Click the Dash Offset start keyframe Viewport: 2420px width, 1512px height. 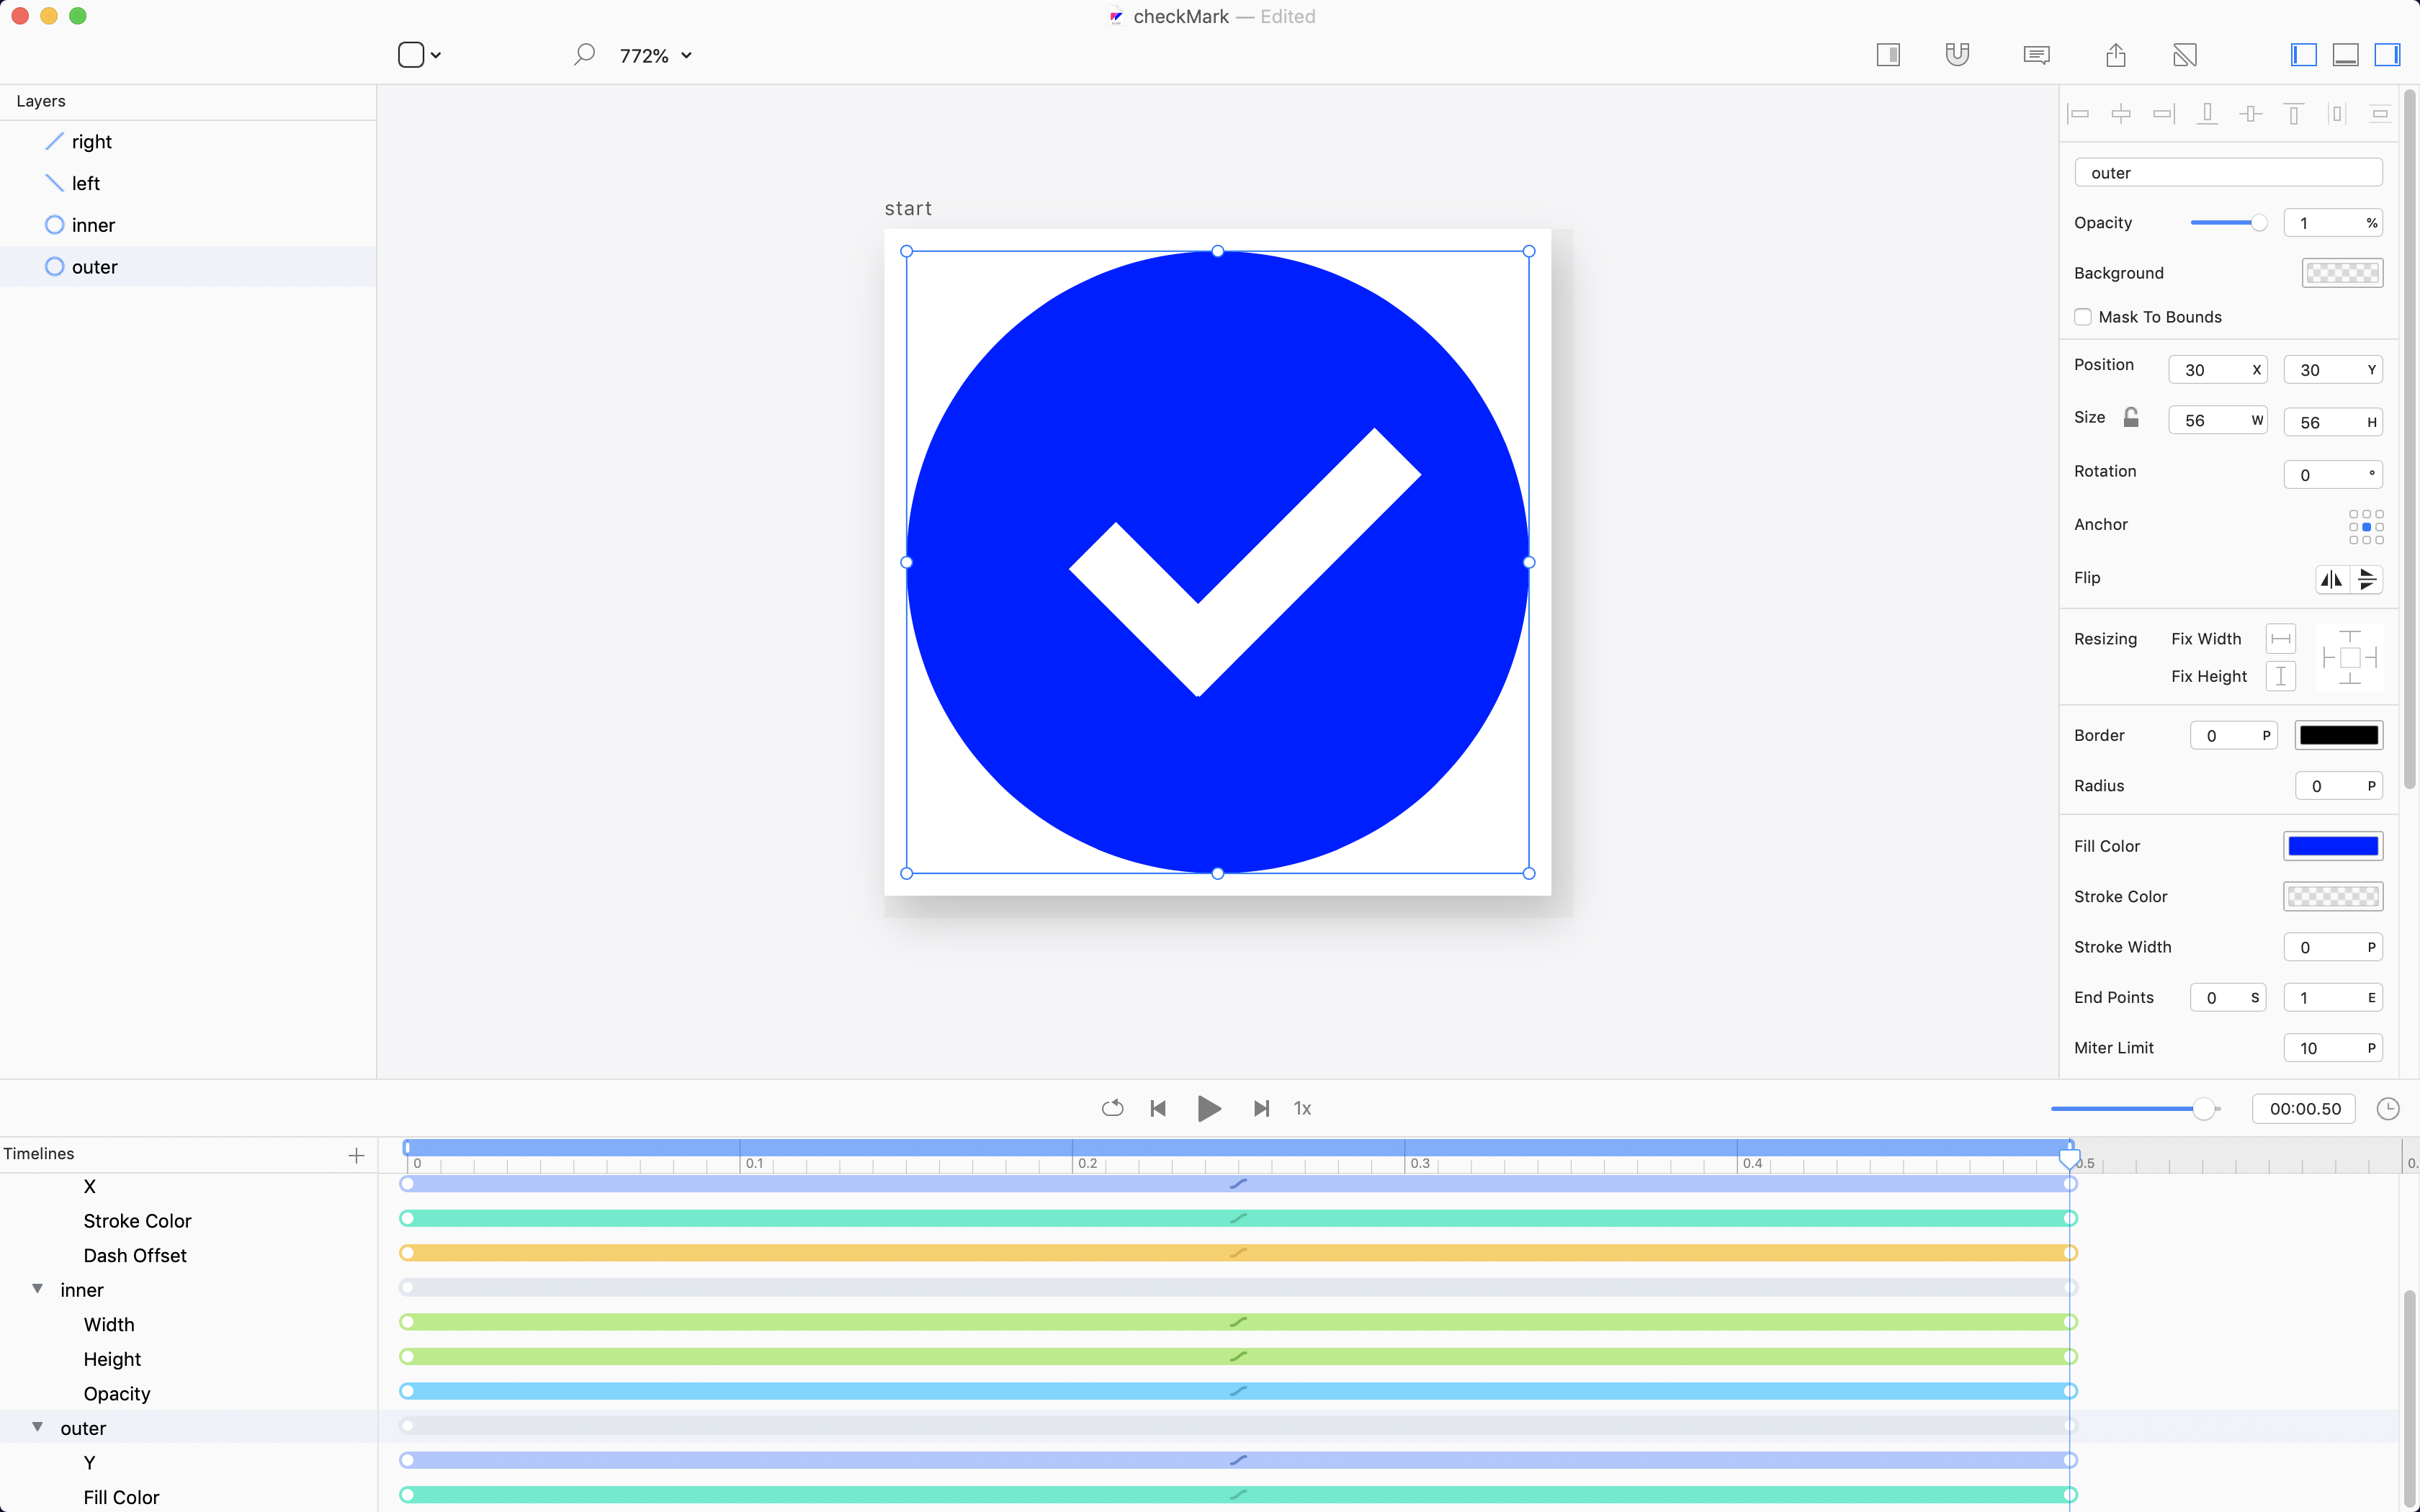click(407, 1253)
